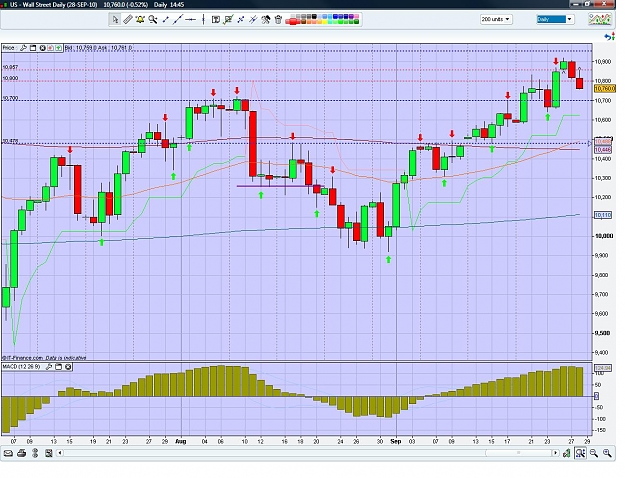Image resolution: width=625 pixels, height=478 pixels.
Task: Open the 200 units dropdown
Action: tap(496, 19)
